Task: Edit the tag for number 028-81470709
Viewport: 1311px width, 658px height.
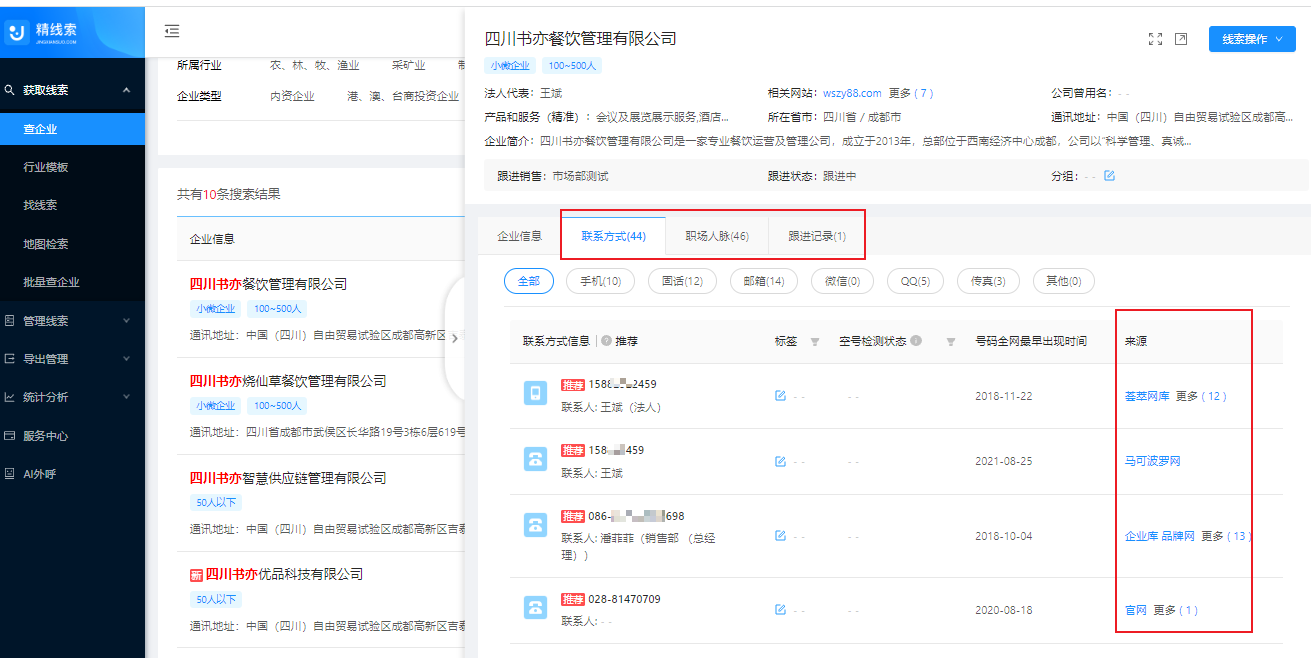Action: click(x=781, y=609)
